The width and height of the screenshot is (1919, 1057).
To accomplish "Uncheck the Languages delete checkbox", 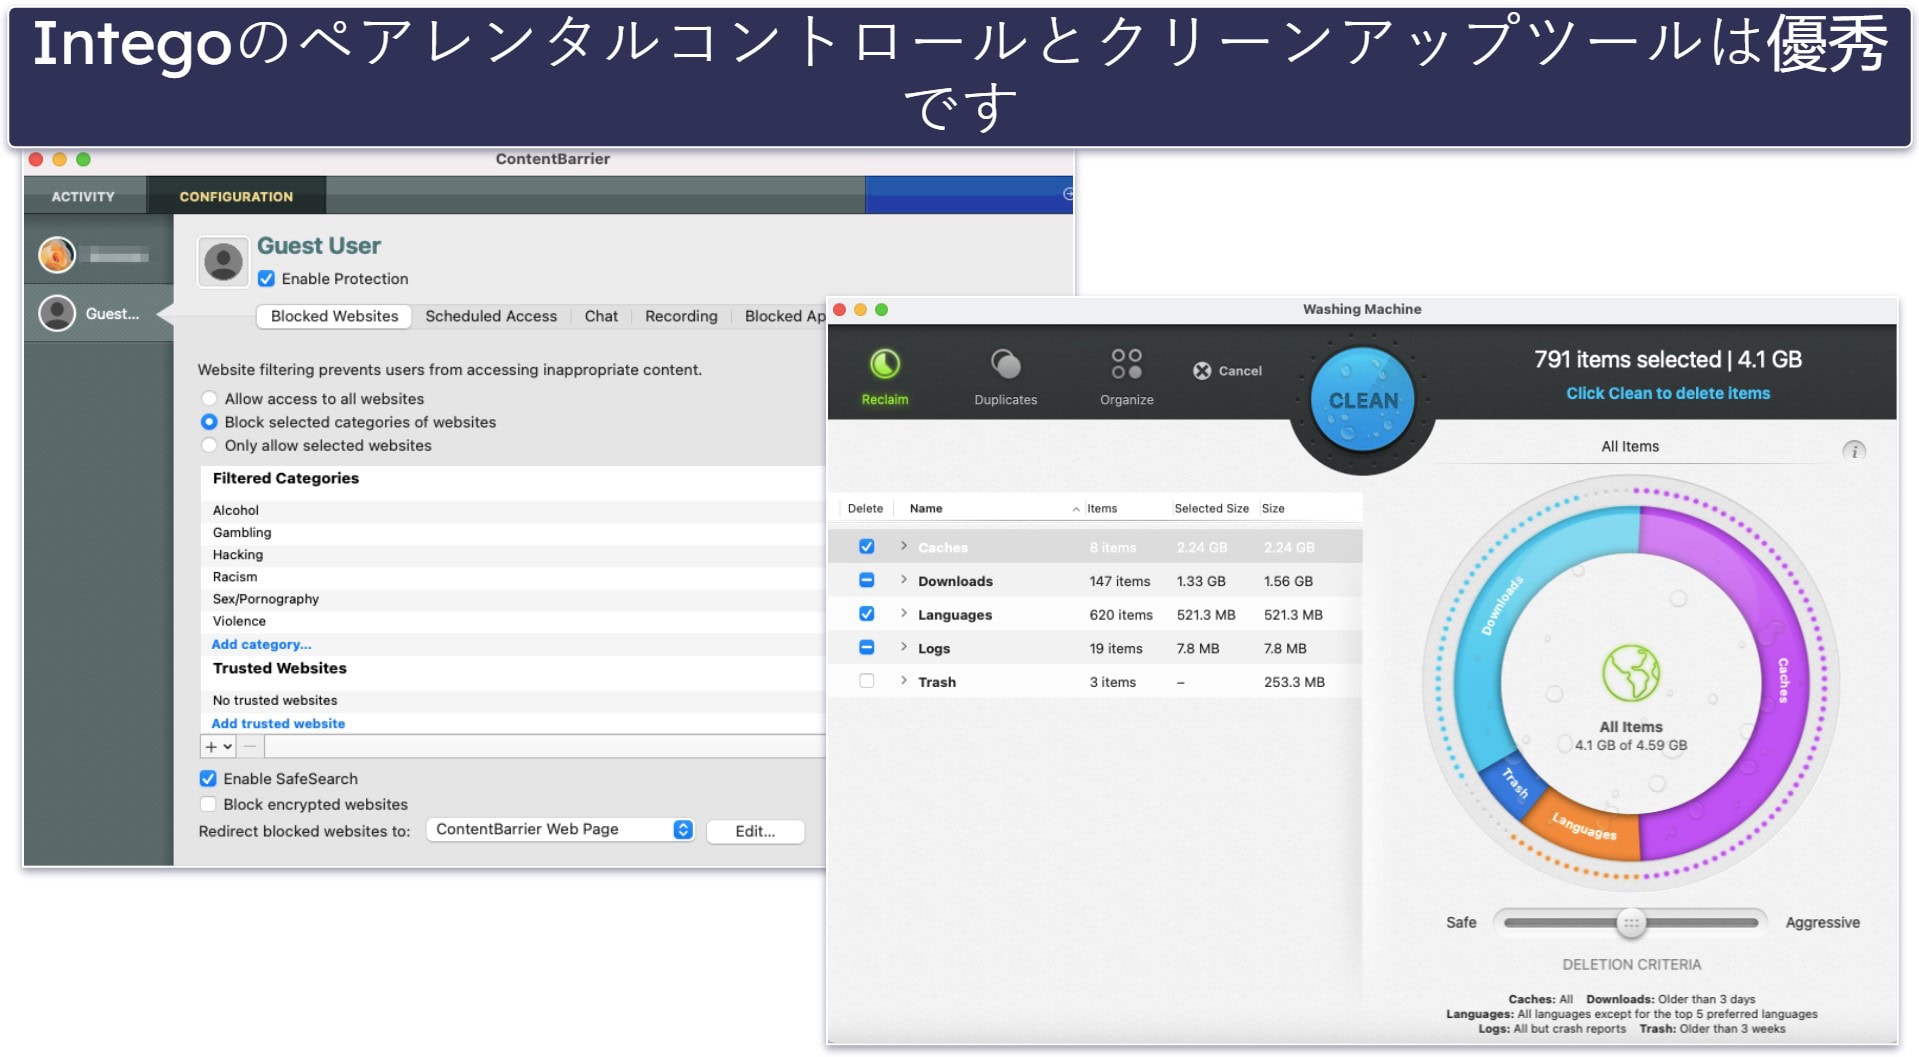I will coord(867,614).
